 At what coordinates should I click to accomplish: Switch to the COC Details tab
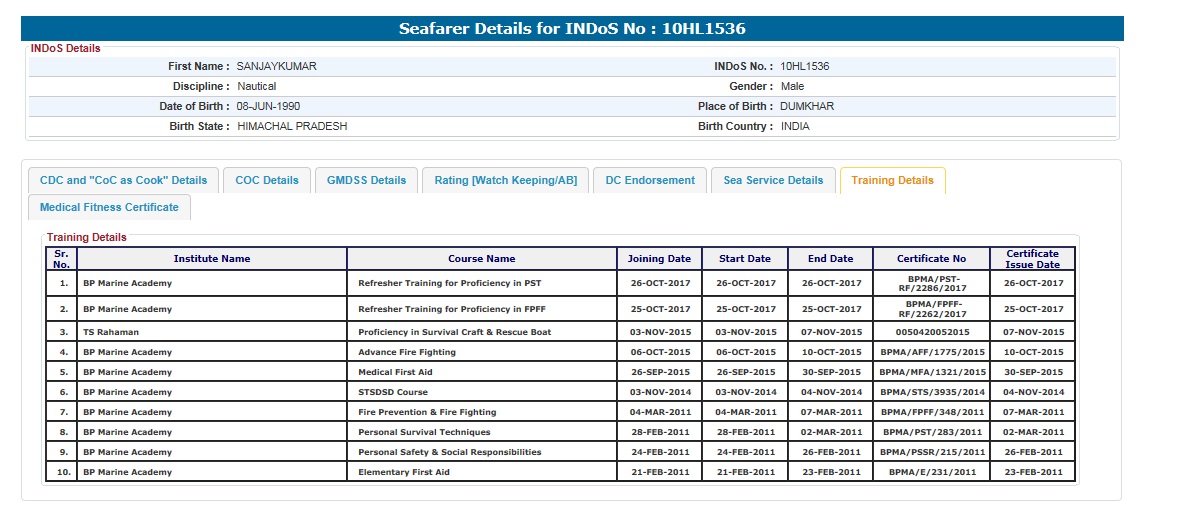267,180
